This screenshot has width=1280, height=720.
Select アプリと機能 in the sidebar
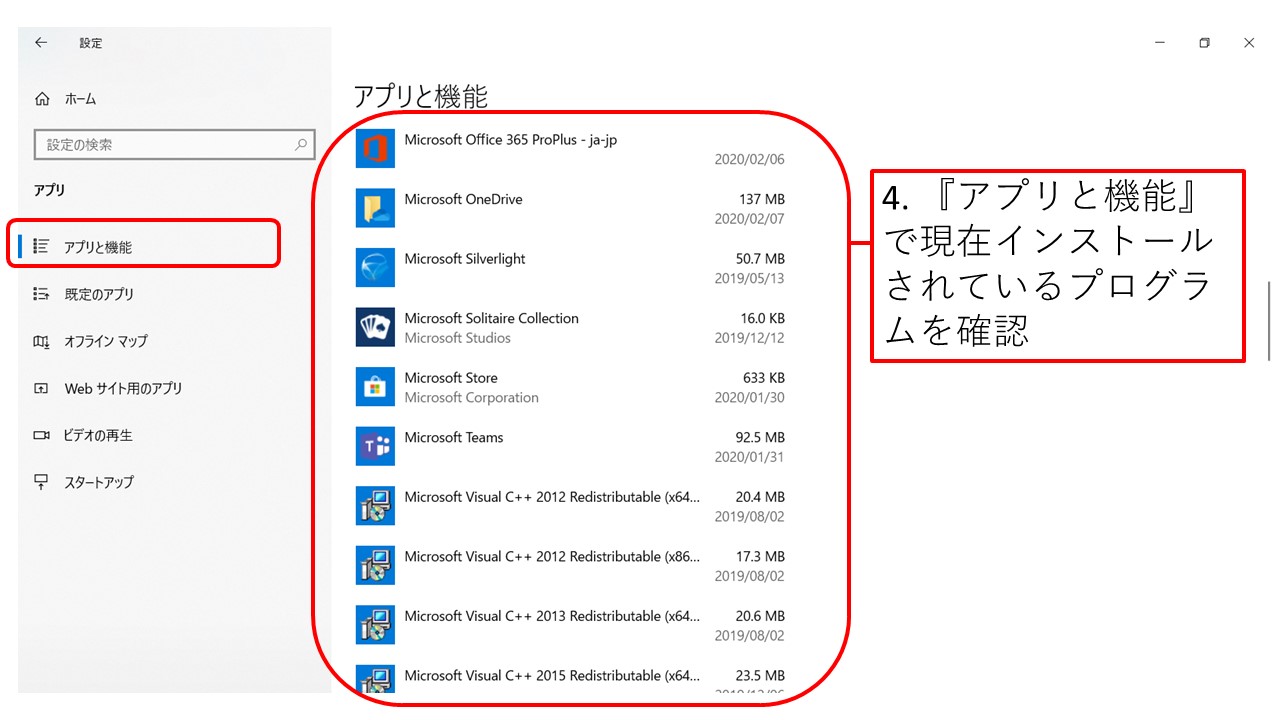pyautogui.click(x=97, y=247)
